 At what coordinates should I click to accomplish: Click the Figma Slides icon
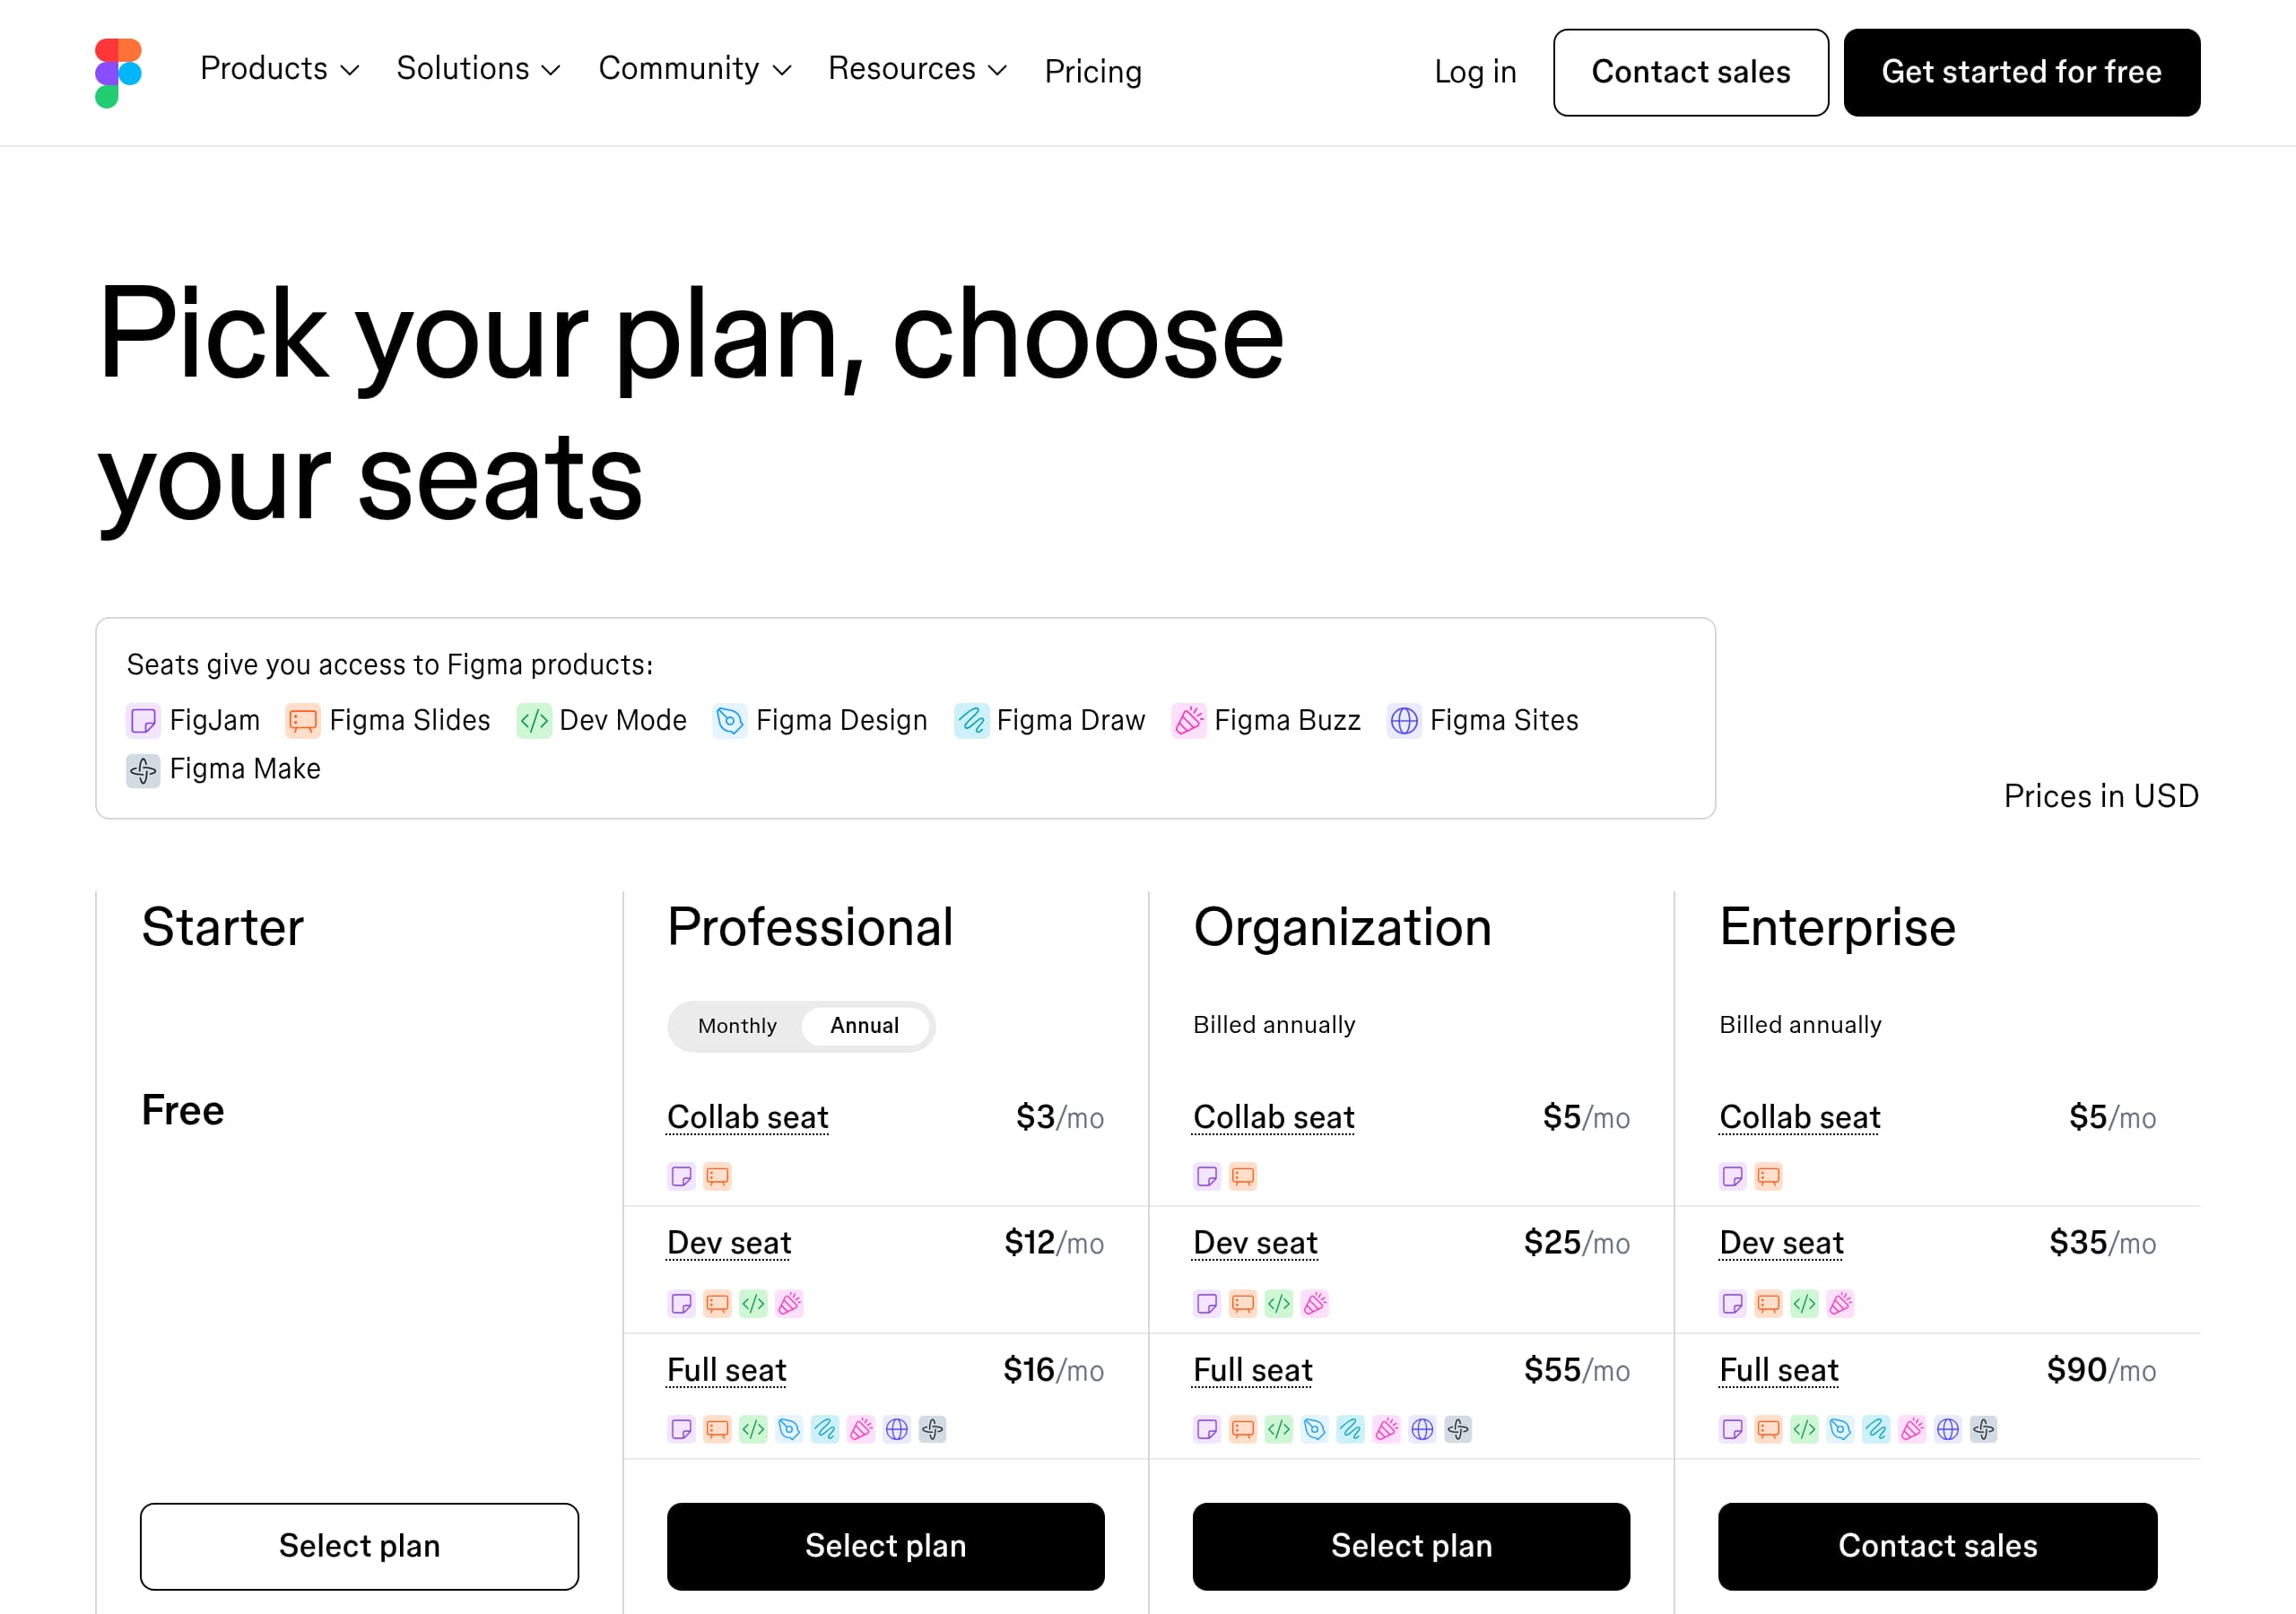pyautogui.click(x=302, y=720)
